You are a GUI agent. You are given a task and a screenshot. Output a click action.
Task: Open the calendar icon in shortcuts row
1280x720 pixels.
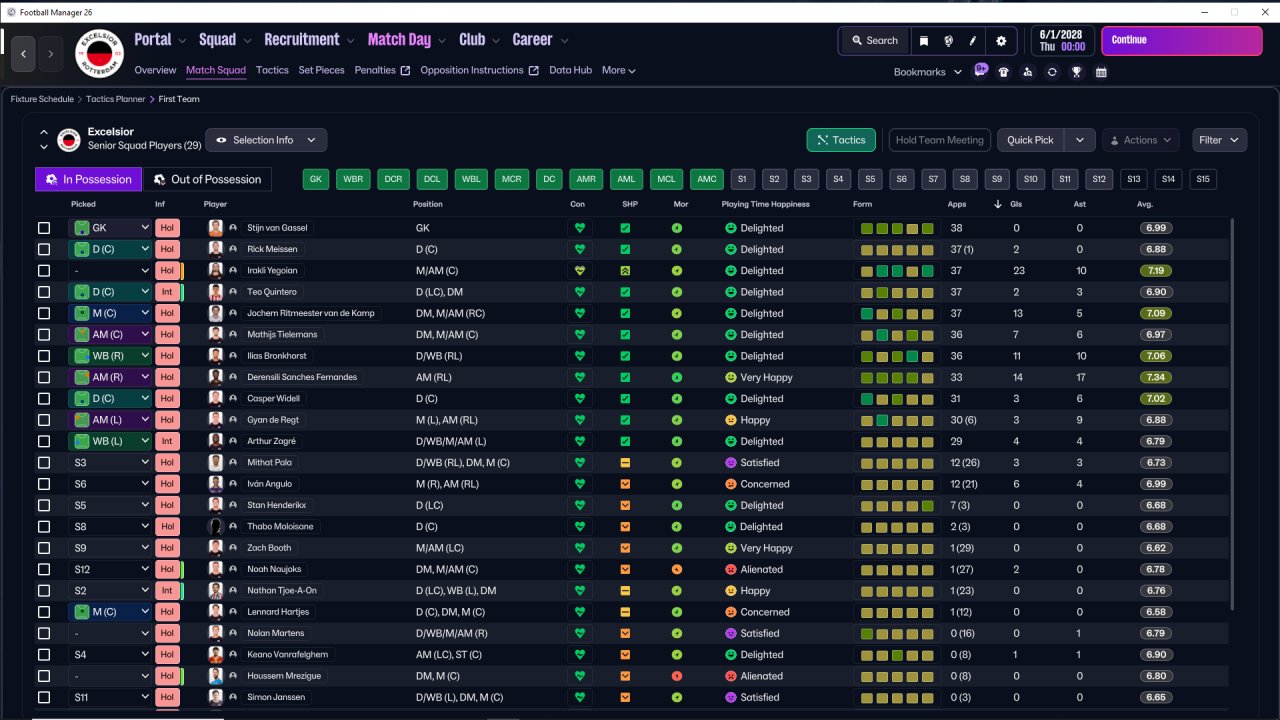click(1101, 72)
